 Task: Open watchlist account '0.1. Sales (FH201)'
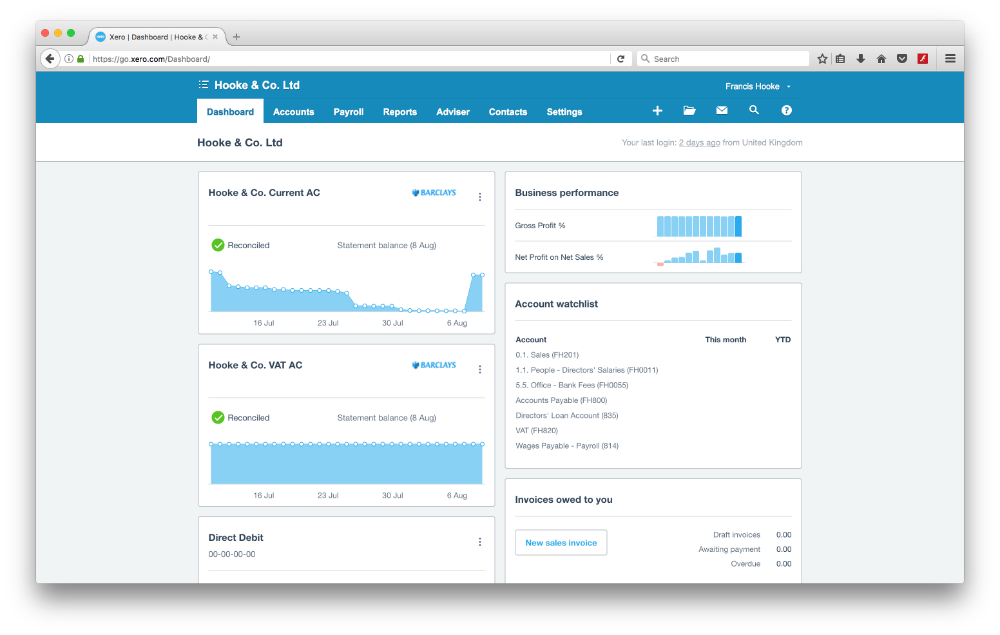coord(547,354)
